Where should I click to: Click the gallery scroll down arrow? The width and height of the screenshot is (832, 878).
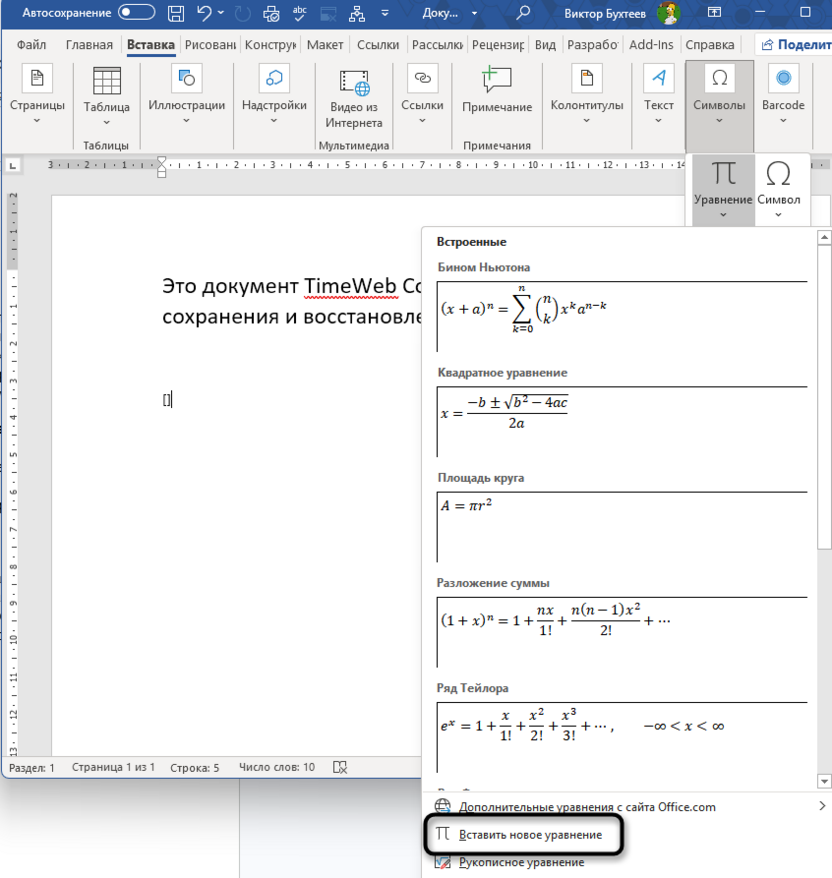click(824, 781)
